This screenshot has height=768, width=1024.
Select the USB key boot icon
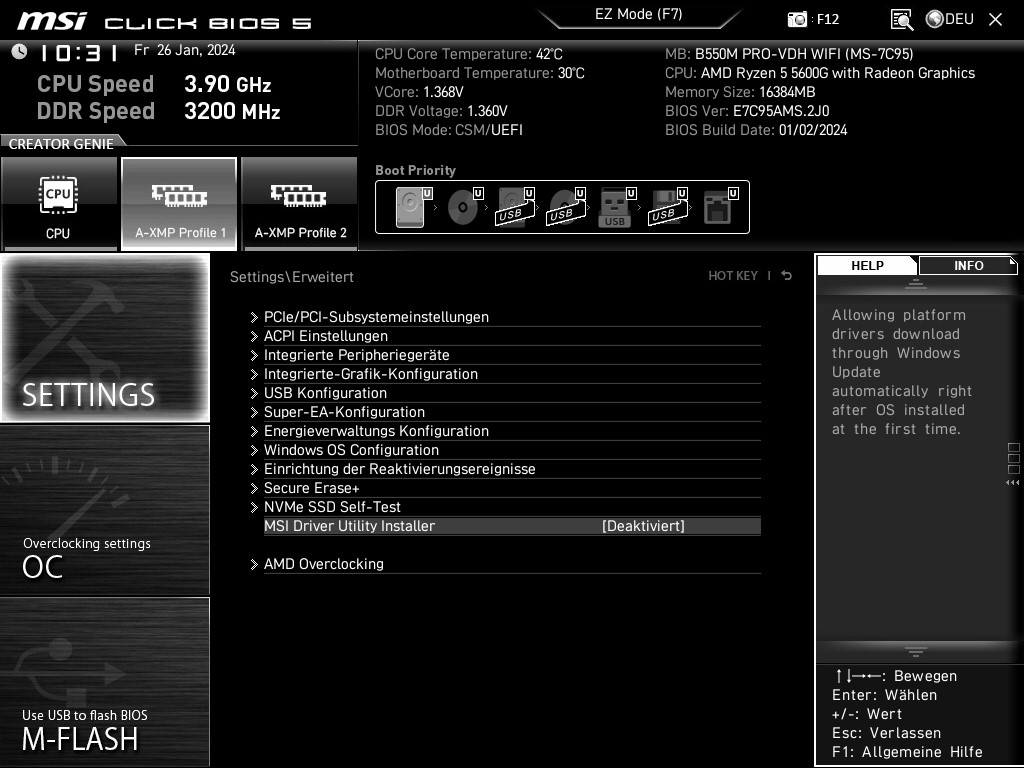coord(616,207)
